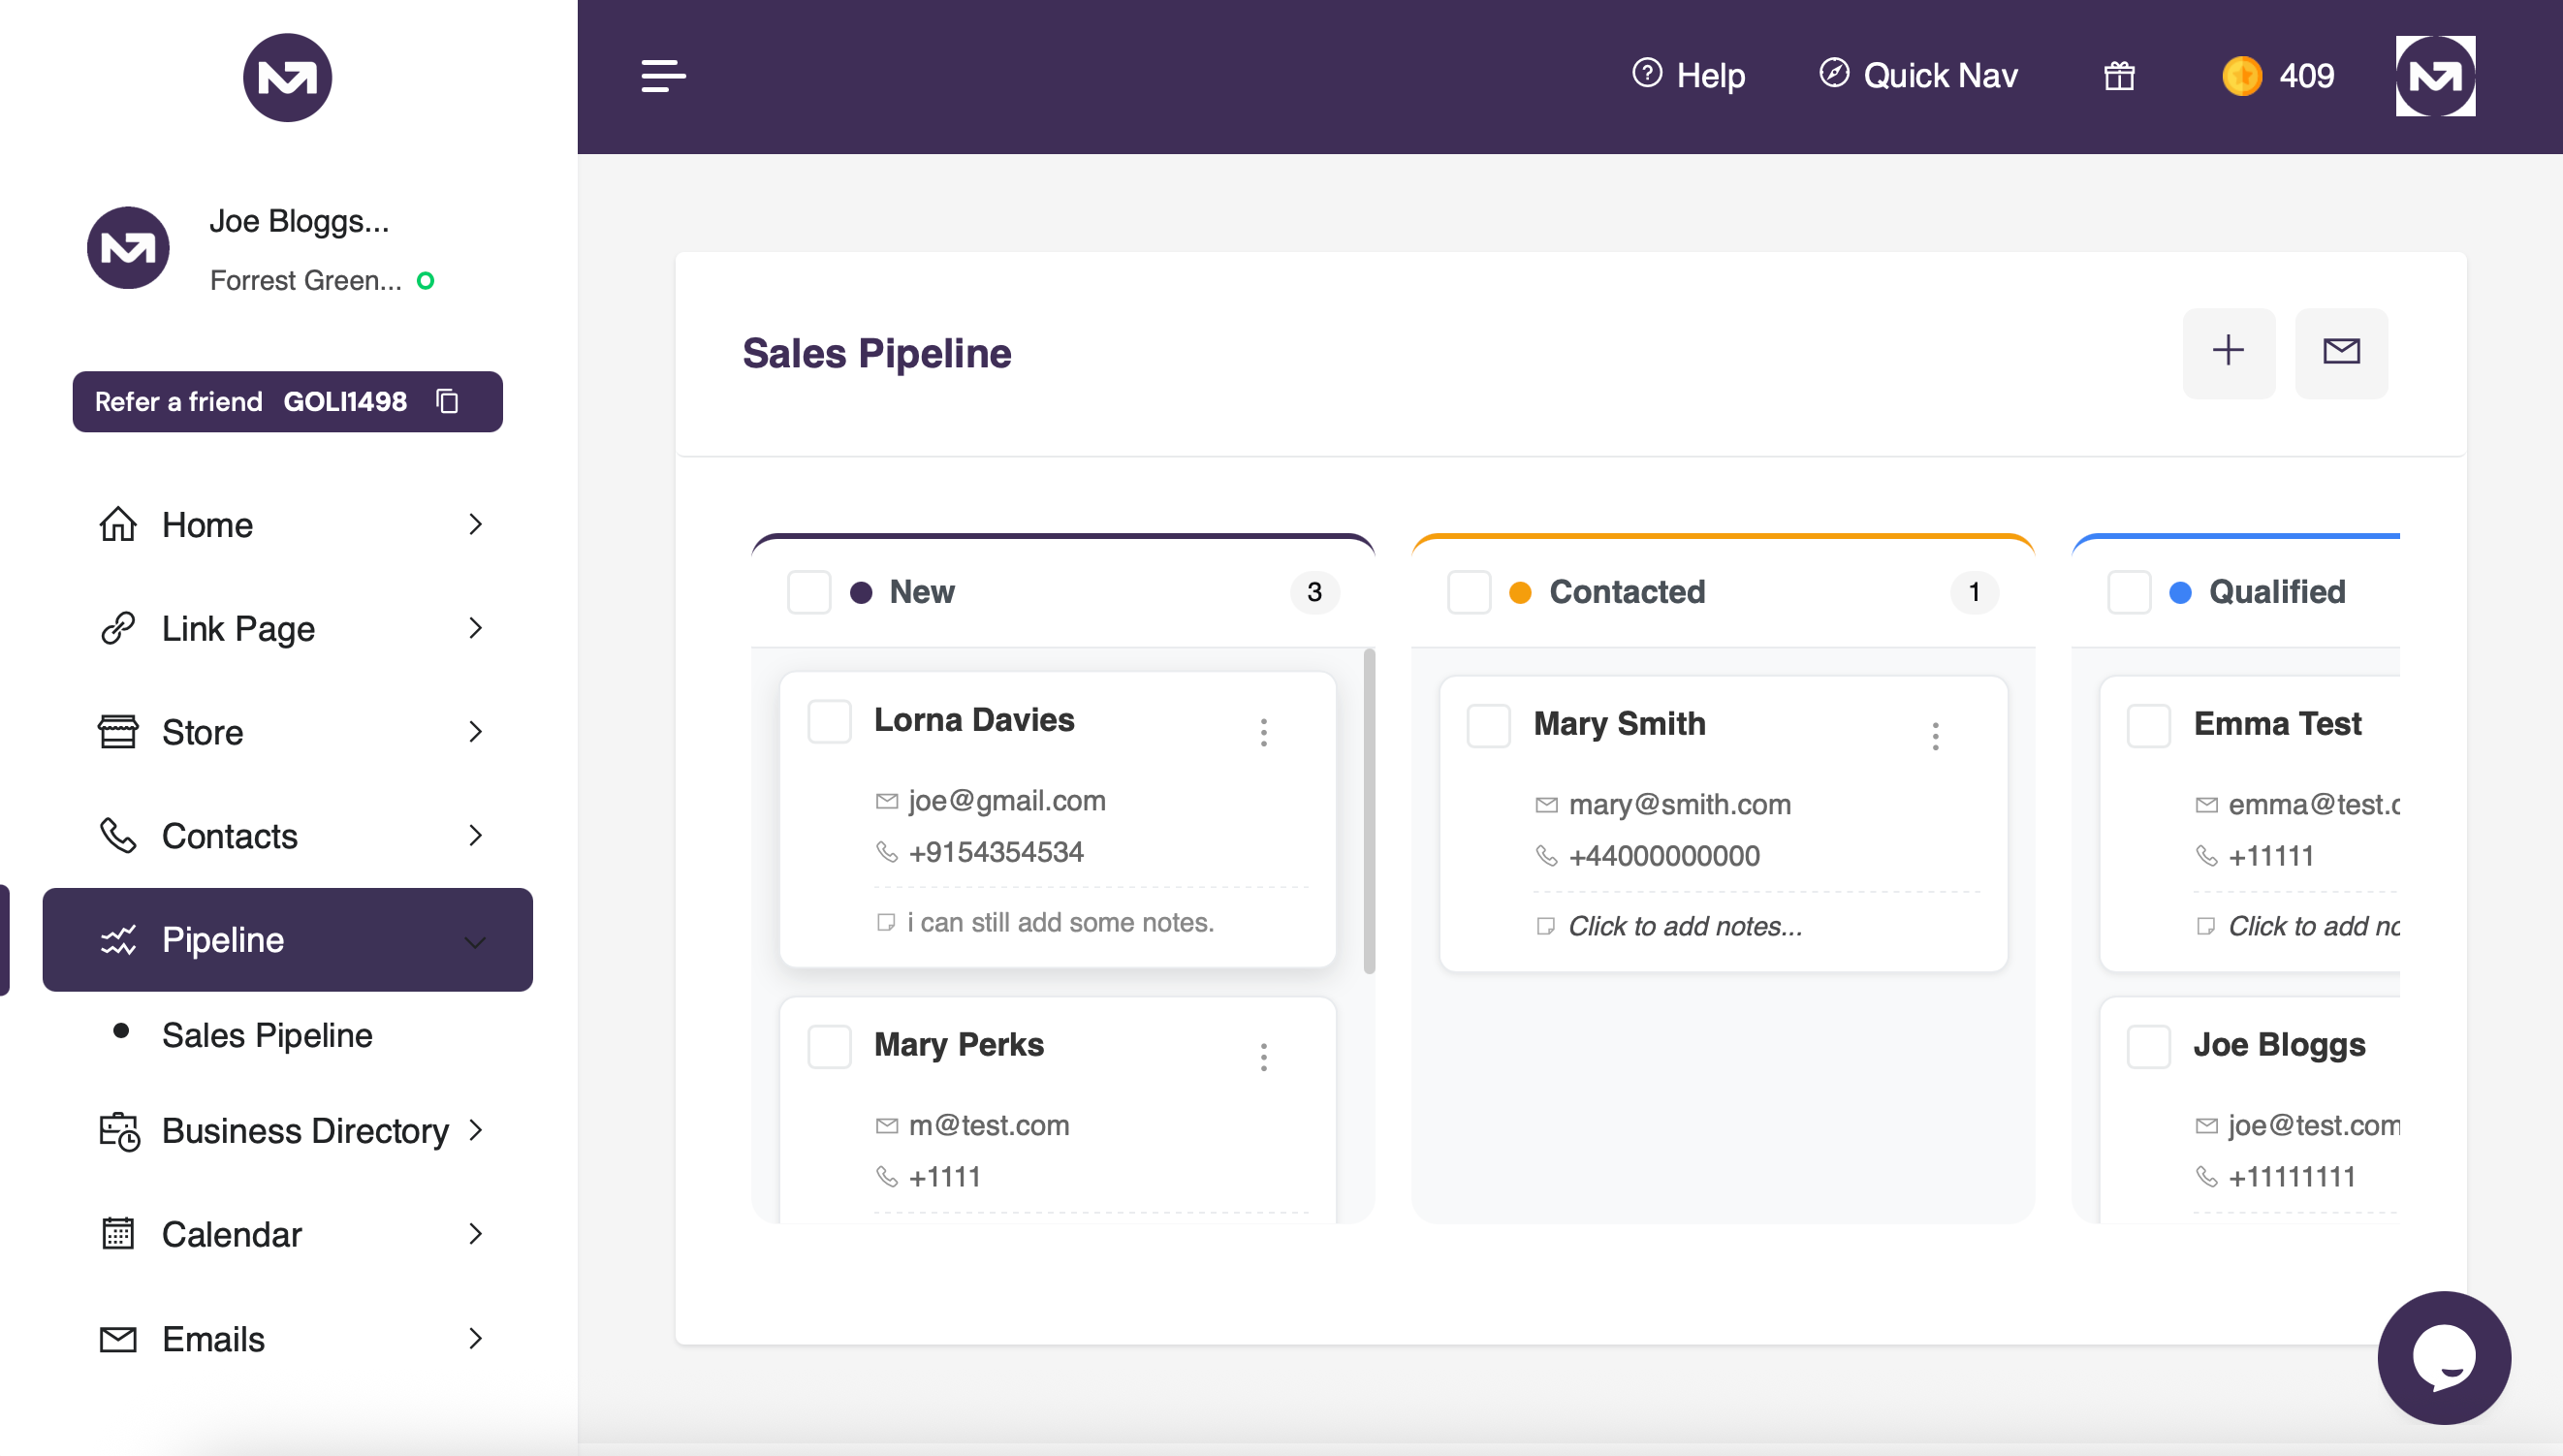Tick the Lorna Davies card checkbox

coord(829,721)
